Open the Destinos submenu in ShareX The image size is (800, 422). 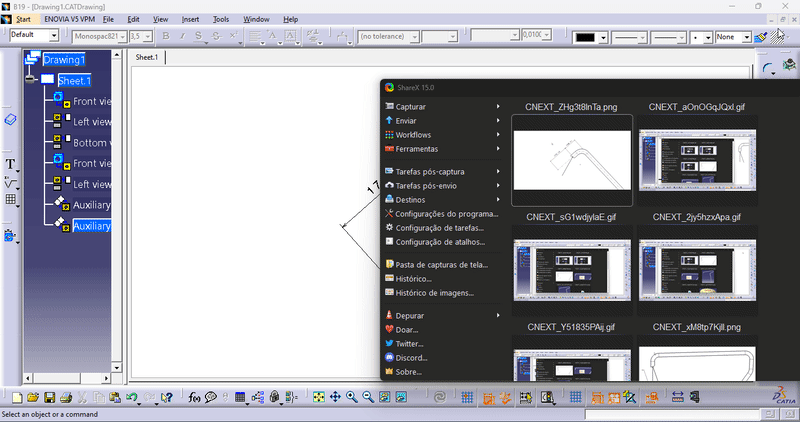click(442, 200)
